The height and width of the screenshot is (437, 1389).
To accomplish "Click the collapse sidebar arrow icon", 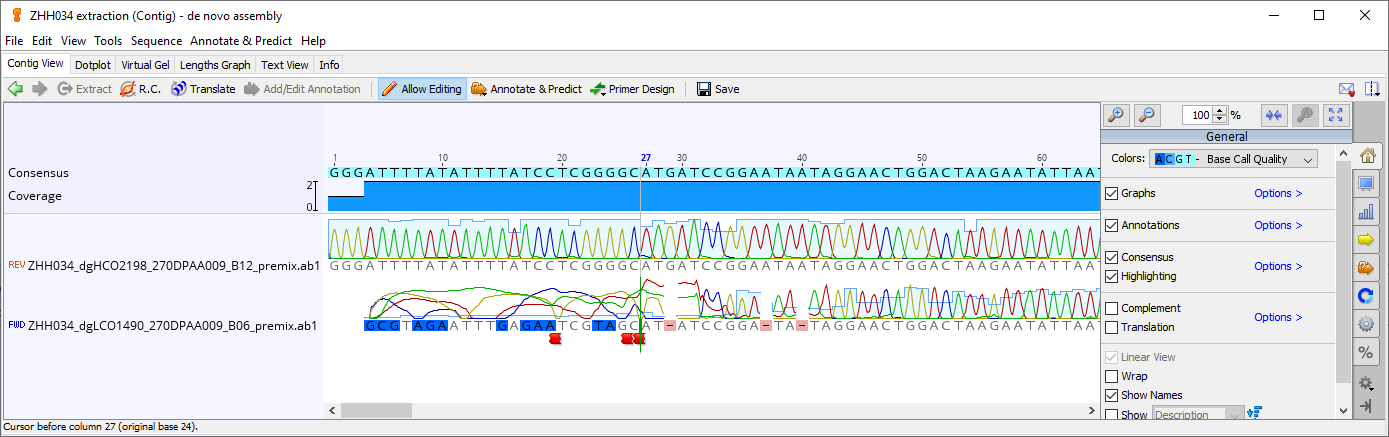I will 1367,406.
